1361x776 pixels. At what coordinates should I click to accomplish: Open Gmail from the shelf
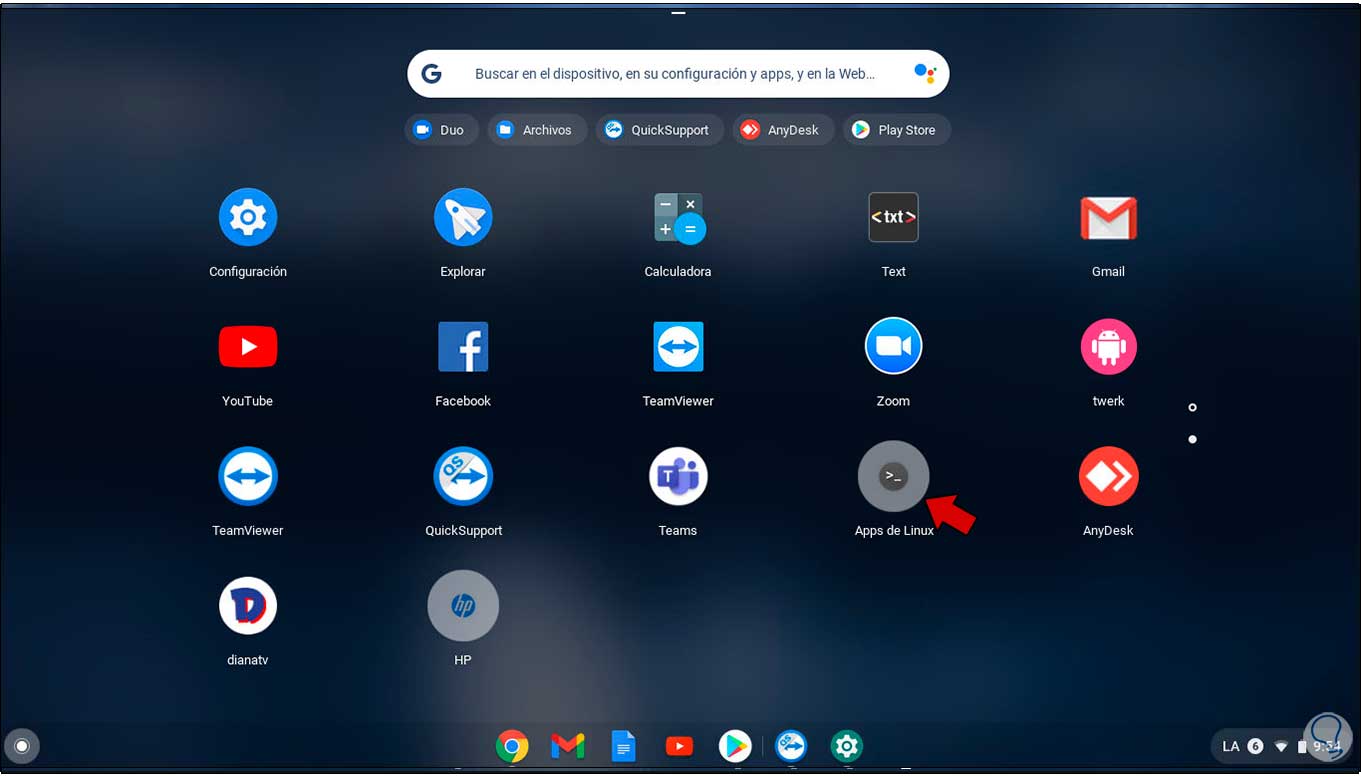pyautogui.click(x=568, y=746)
